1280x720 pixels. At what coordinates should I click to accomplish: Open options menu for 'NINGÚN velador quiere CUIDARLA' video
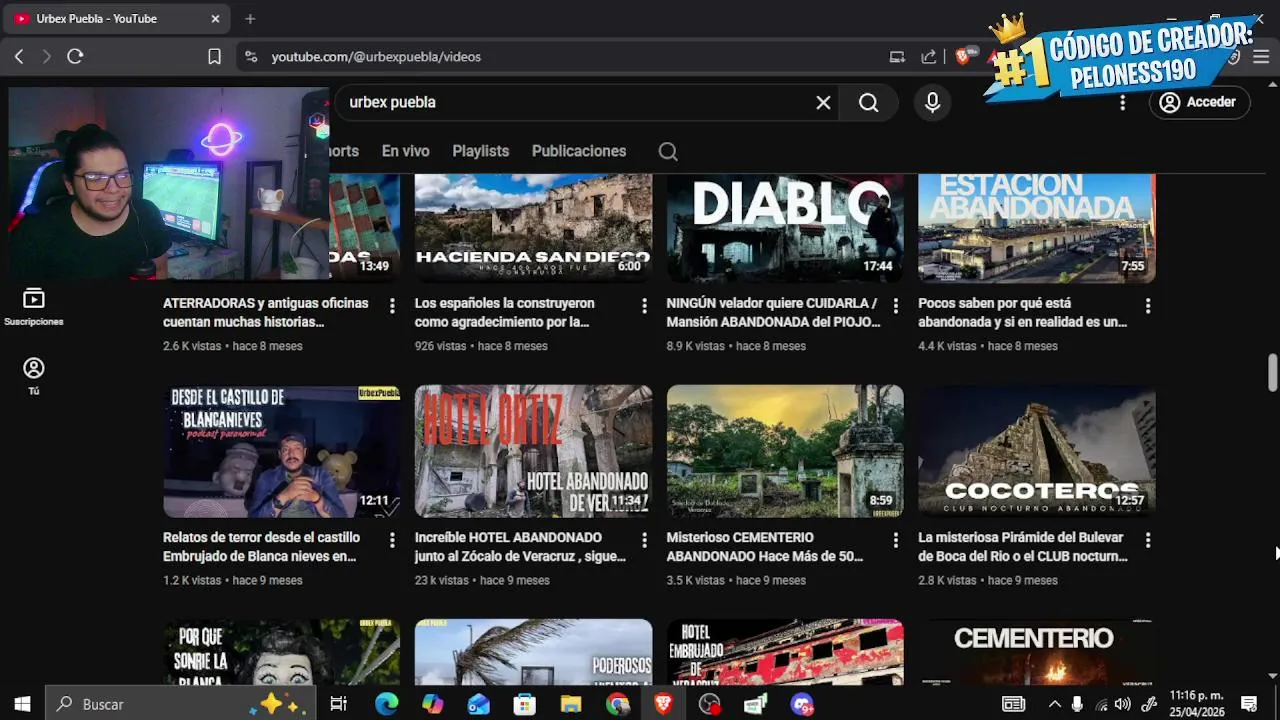(896, 306)
